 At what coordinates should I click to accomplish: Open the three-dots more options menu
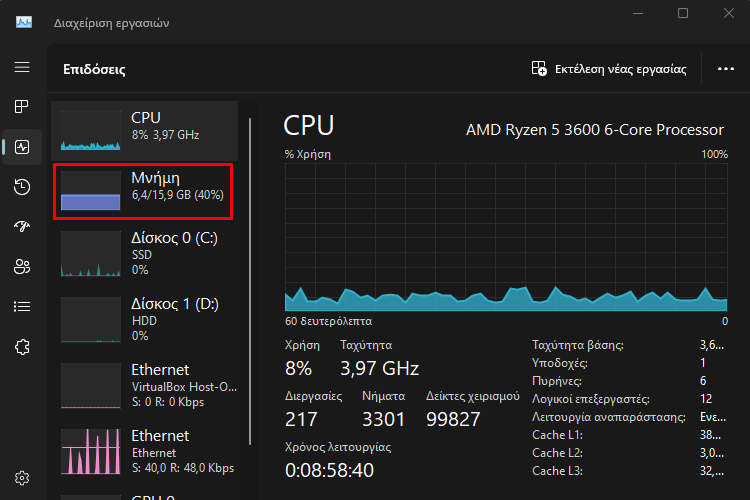click(x=726, y=69)
